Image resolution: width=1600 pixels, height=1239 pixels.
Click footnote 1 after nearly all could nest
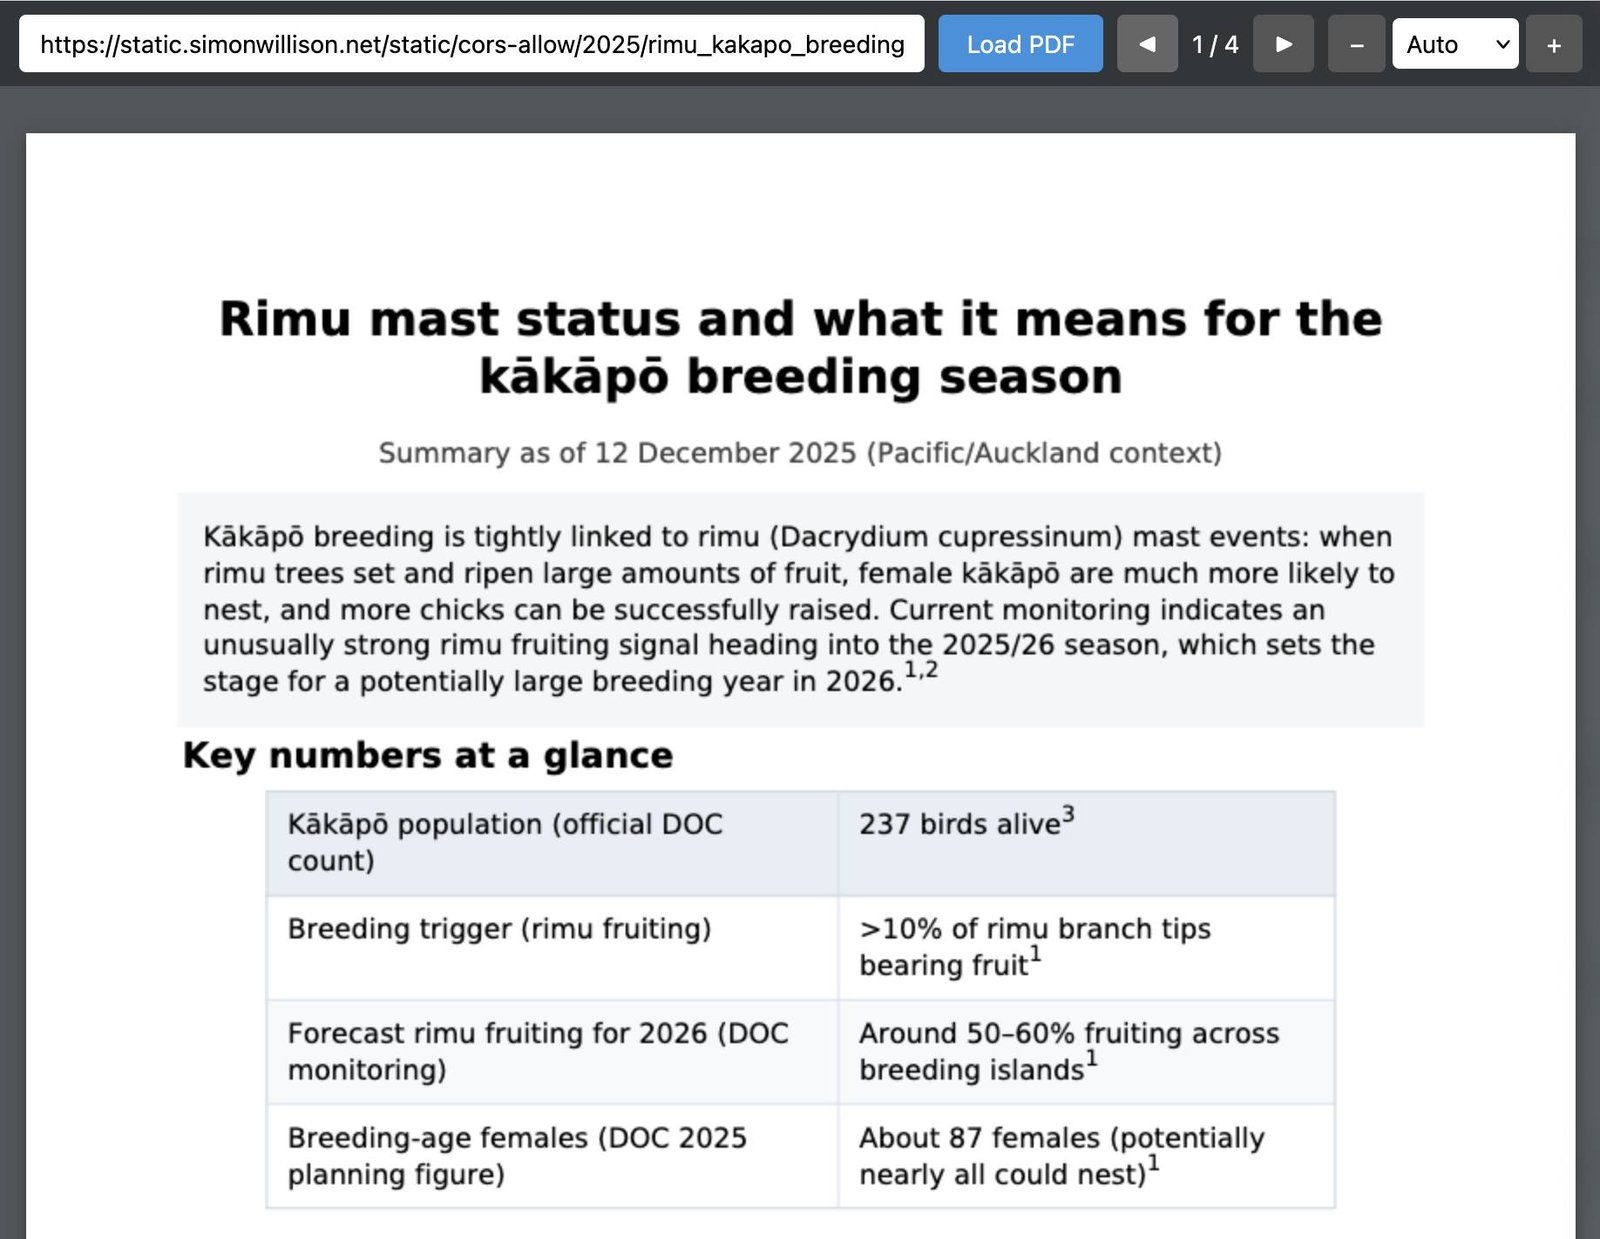click(x=1152, y=1163)
